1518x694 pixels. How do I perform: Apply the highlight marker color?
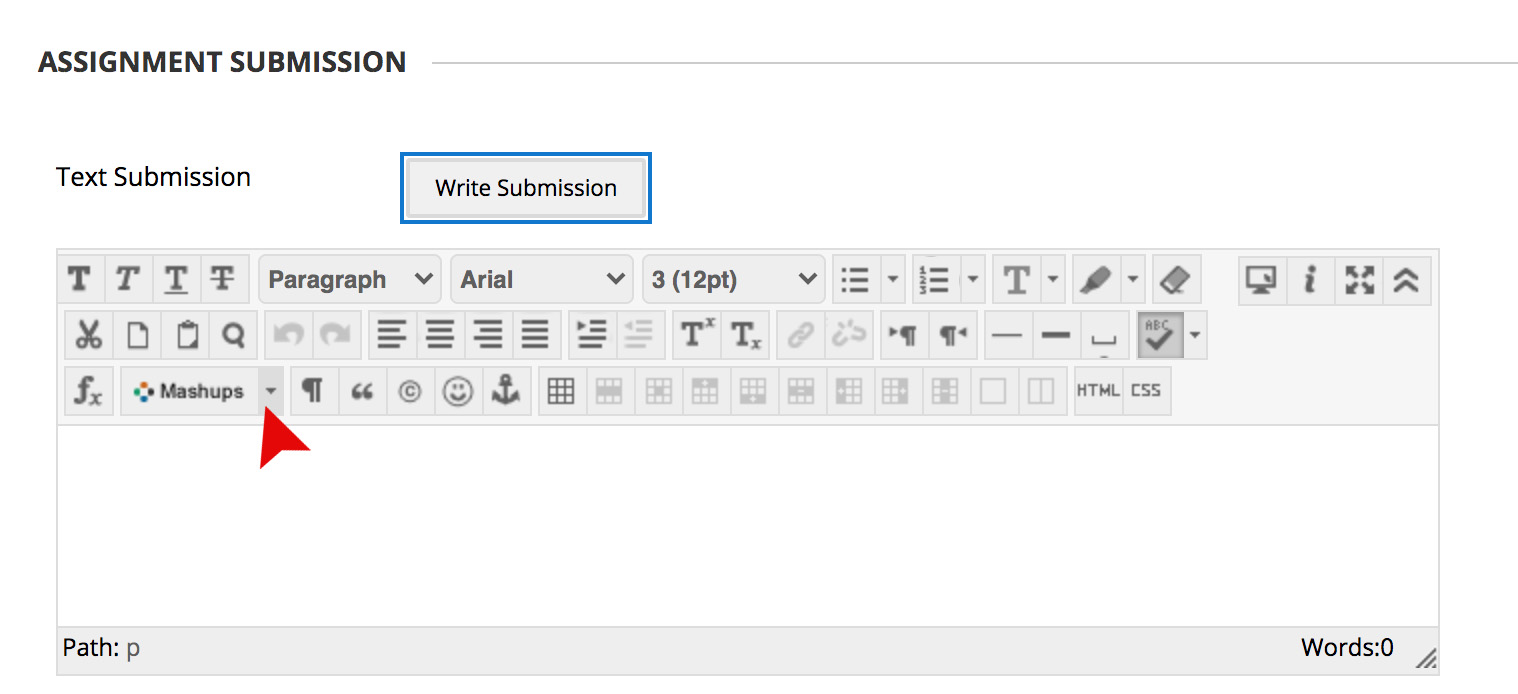click(x=1096, y=280)
